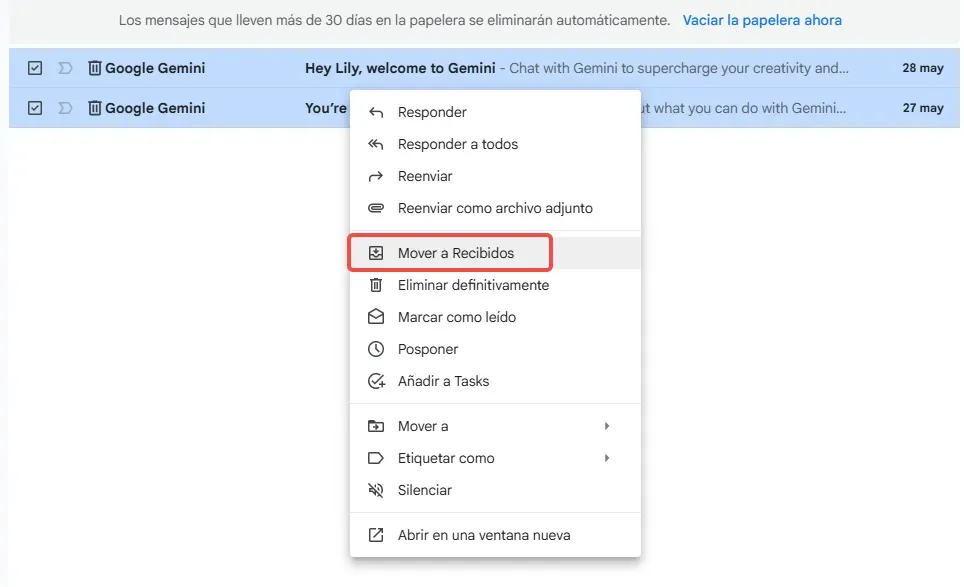964x587 pixels.
Task: Click the folder icon beside Mover a
Action: [376, 426]
